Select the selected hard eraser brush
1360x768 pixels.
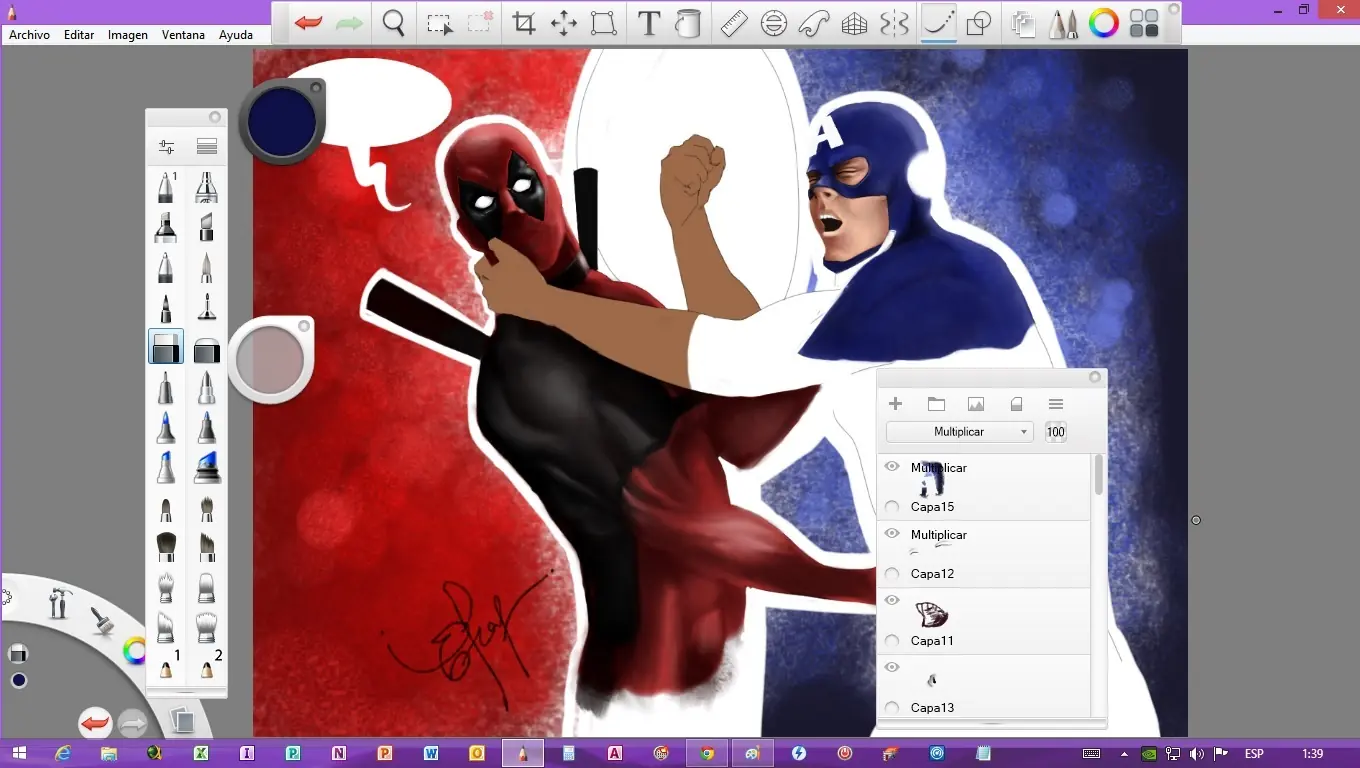coord(166,347)
